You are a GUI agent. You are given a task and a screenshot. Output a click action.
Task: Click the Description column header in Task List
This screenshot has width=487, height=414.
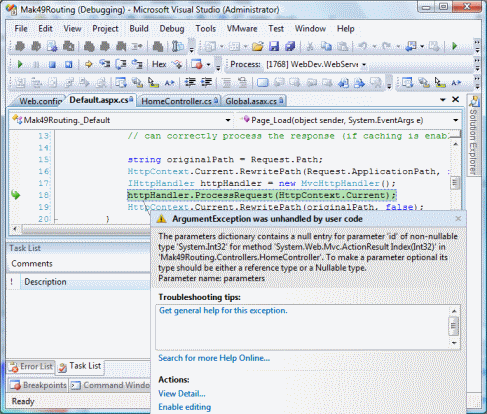coord(86,282)
